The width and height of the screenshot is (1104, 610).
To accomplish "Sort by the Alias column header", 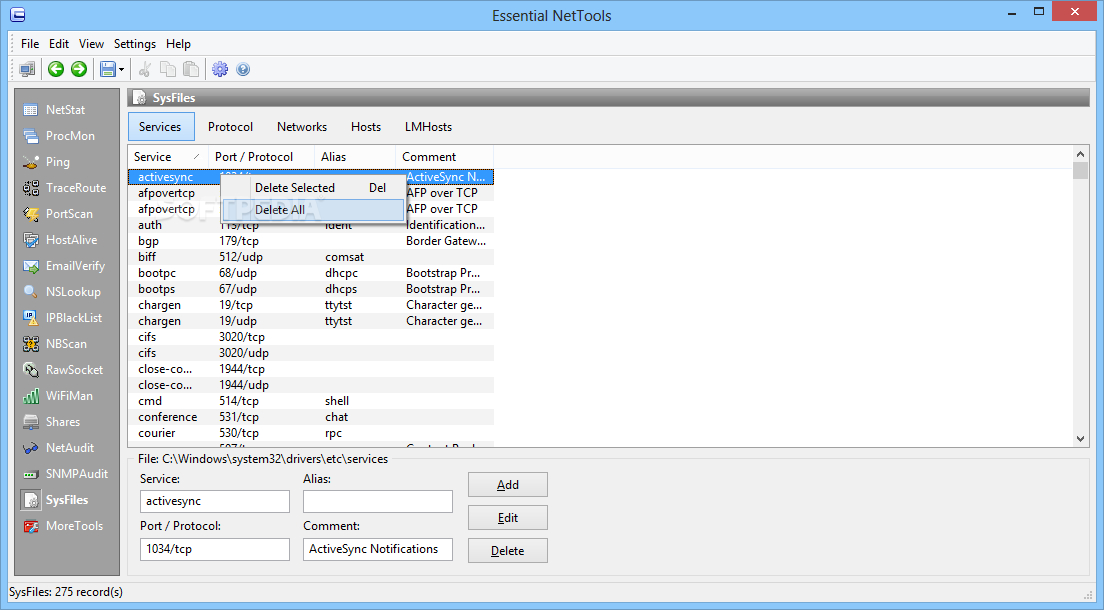I will (355, 157).
